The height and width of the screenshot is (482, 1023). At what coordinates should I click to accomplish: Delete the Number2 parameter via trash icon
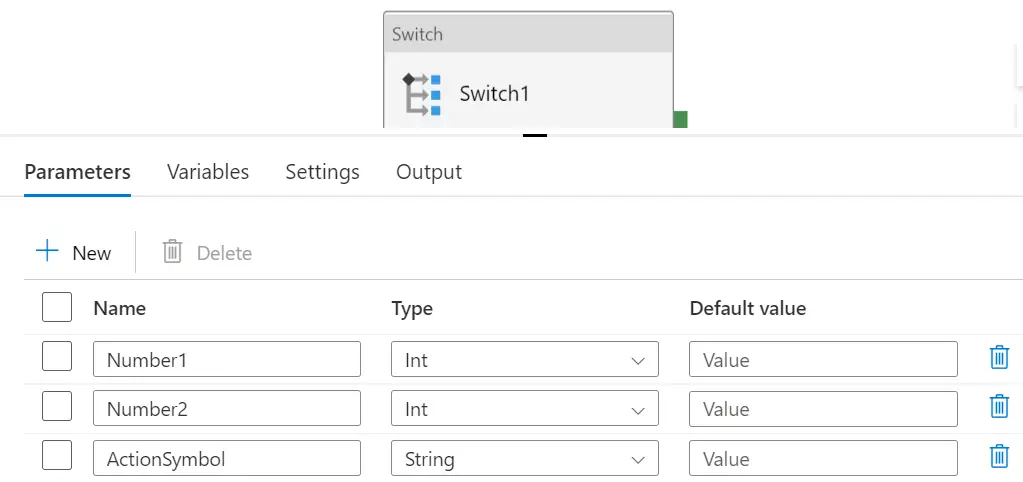tap(999, 406)
